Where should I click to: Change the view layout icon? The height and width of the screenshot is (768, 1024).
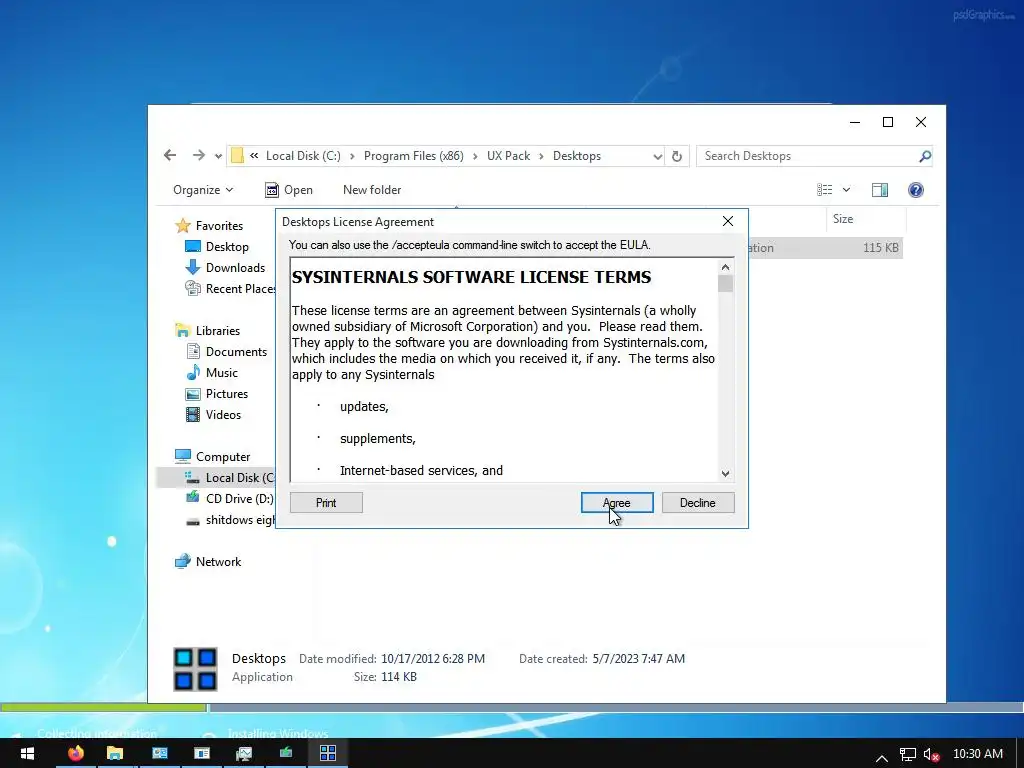824,189
